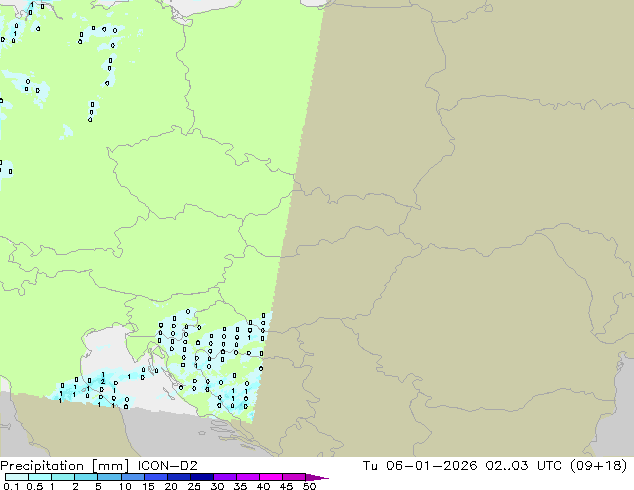Screen dimensions: 634x490
Task: Click the '15' legend scale label
Action: pos(148,486)
